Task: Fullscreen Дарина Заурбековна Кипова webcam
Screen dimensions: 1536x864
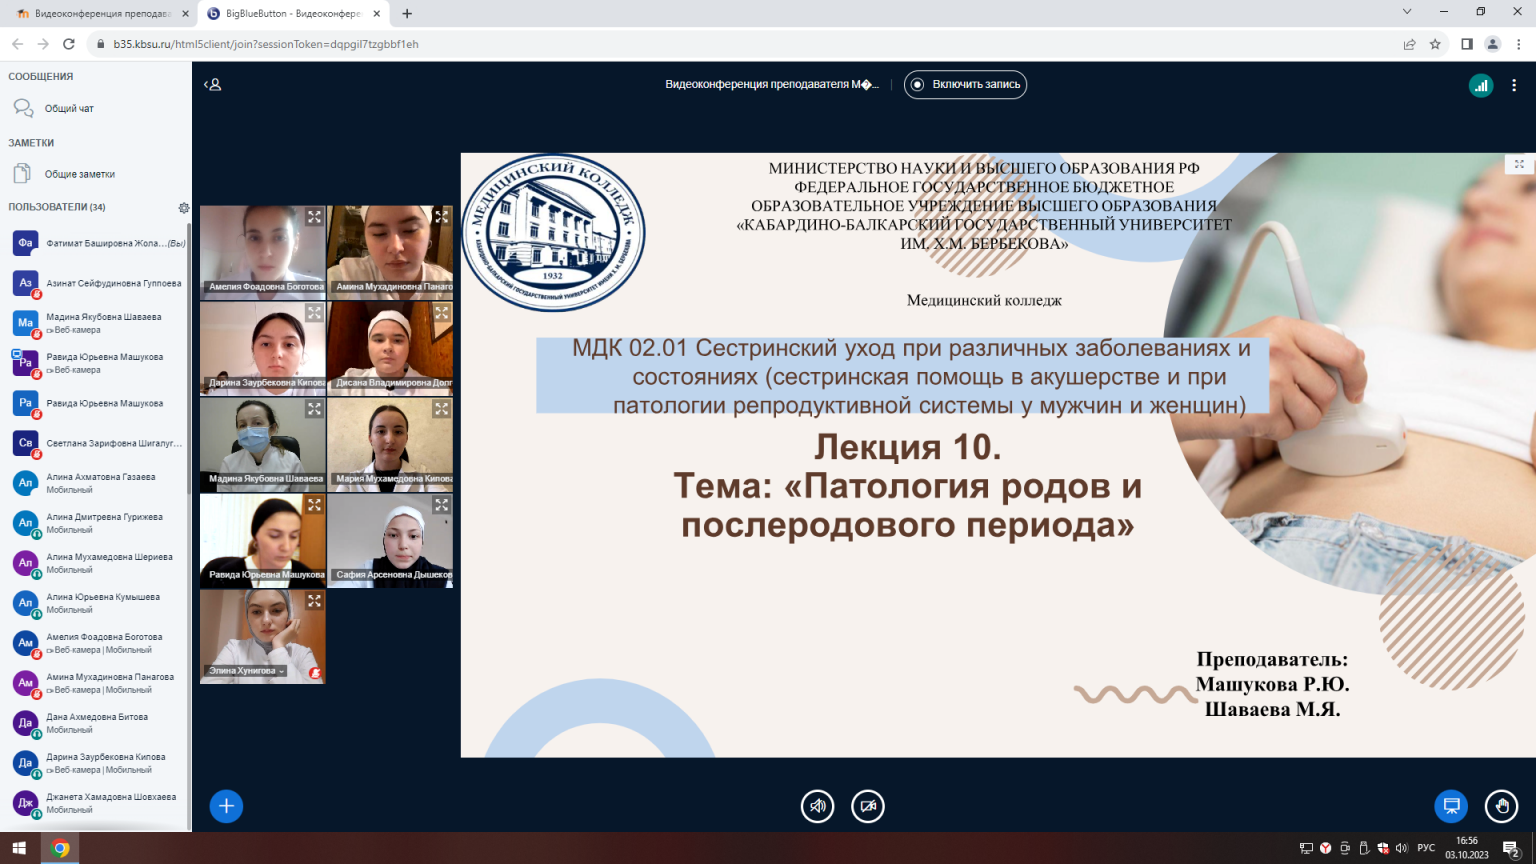Action: pyautogui.click(x=314, y=313)
